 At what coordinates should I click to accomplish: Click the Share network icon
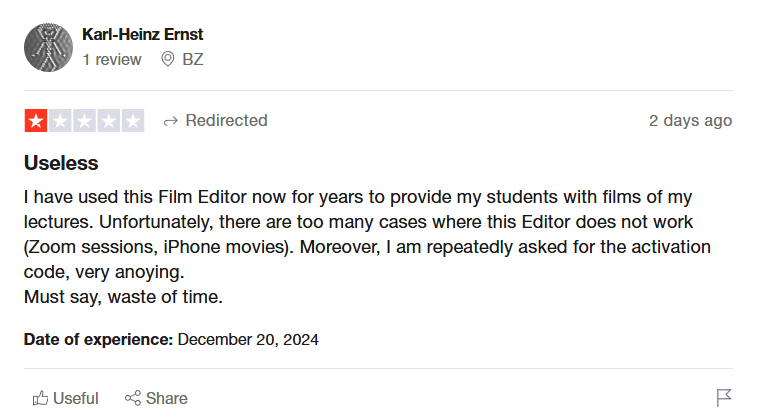pyautogui.click(x=132, y=398)
